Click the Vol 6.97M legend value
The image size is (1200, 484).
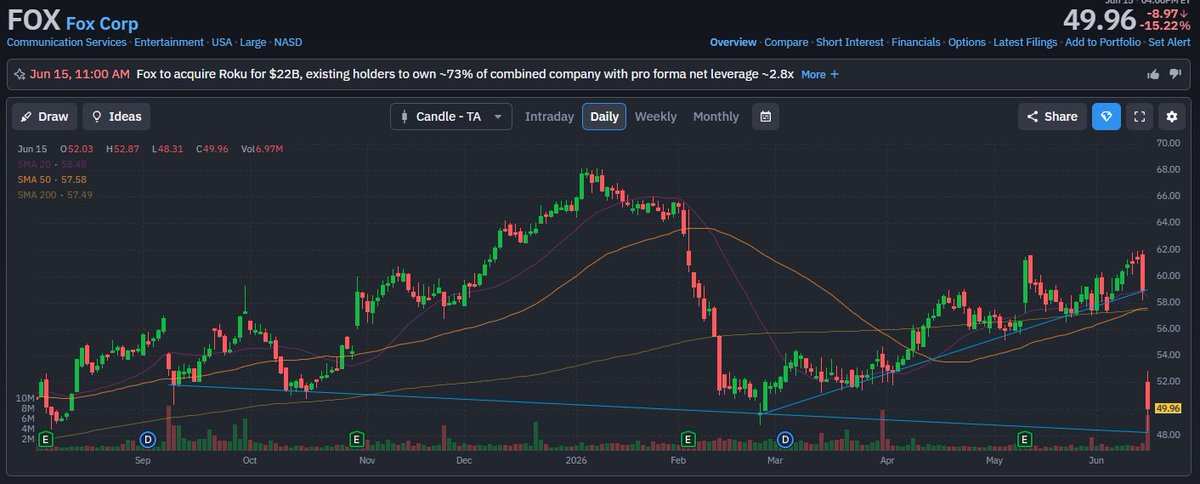point(260,149)
